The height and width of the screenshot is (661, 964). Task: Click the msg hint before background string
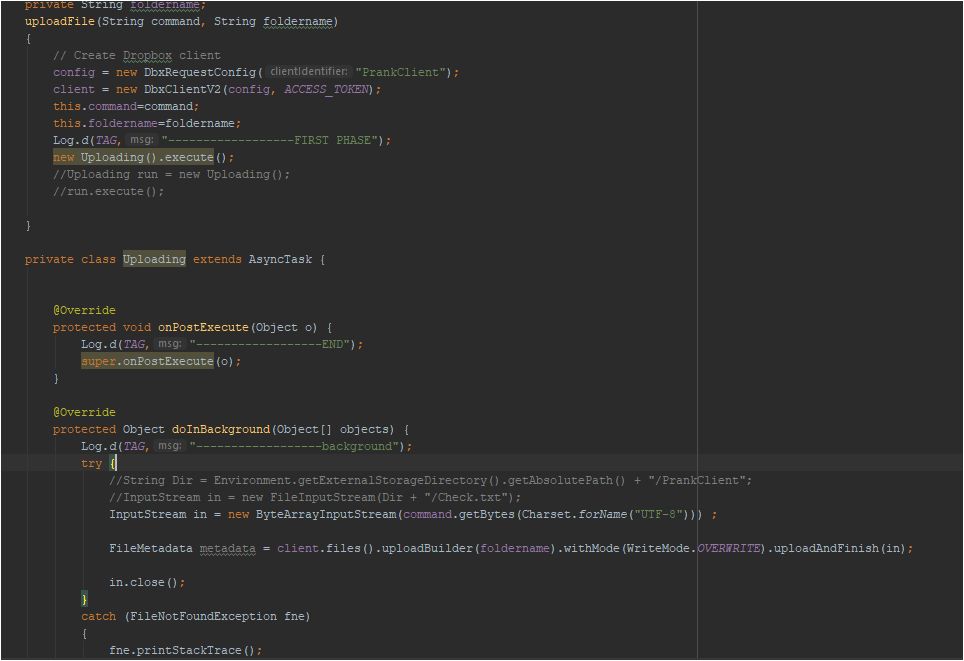pos(169,446)
